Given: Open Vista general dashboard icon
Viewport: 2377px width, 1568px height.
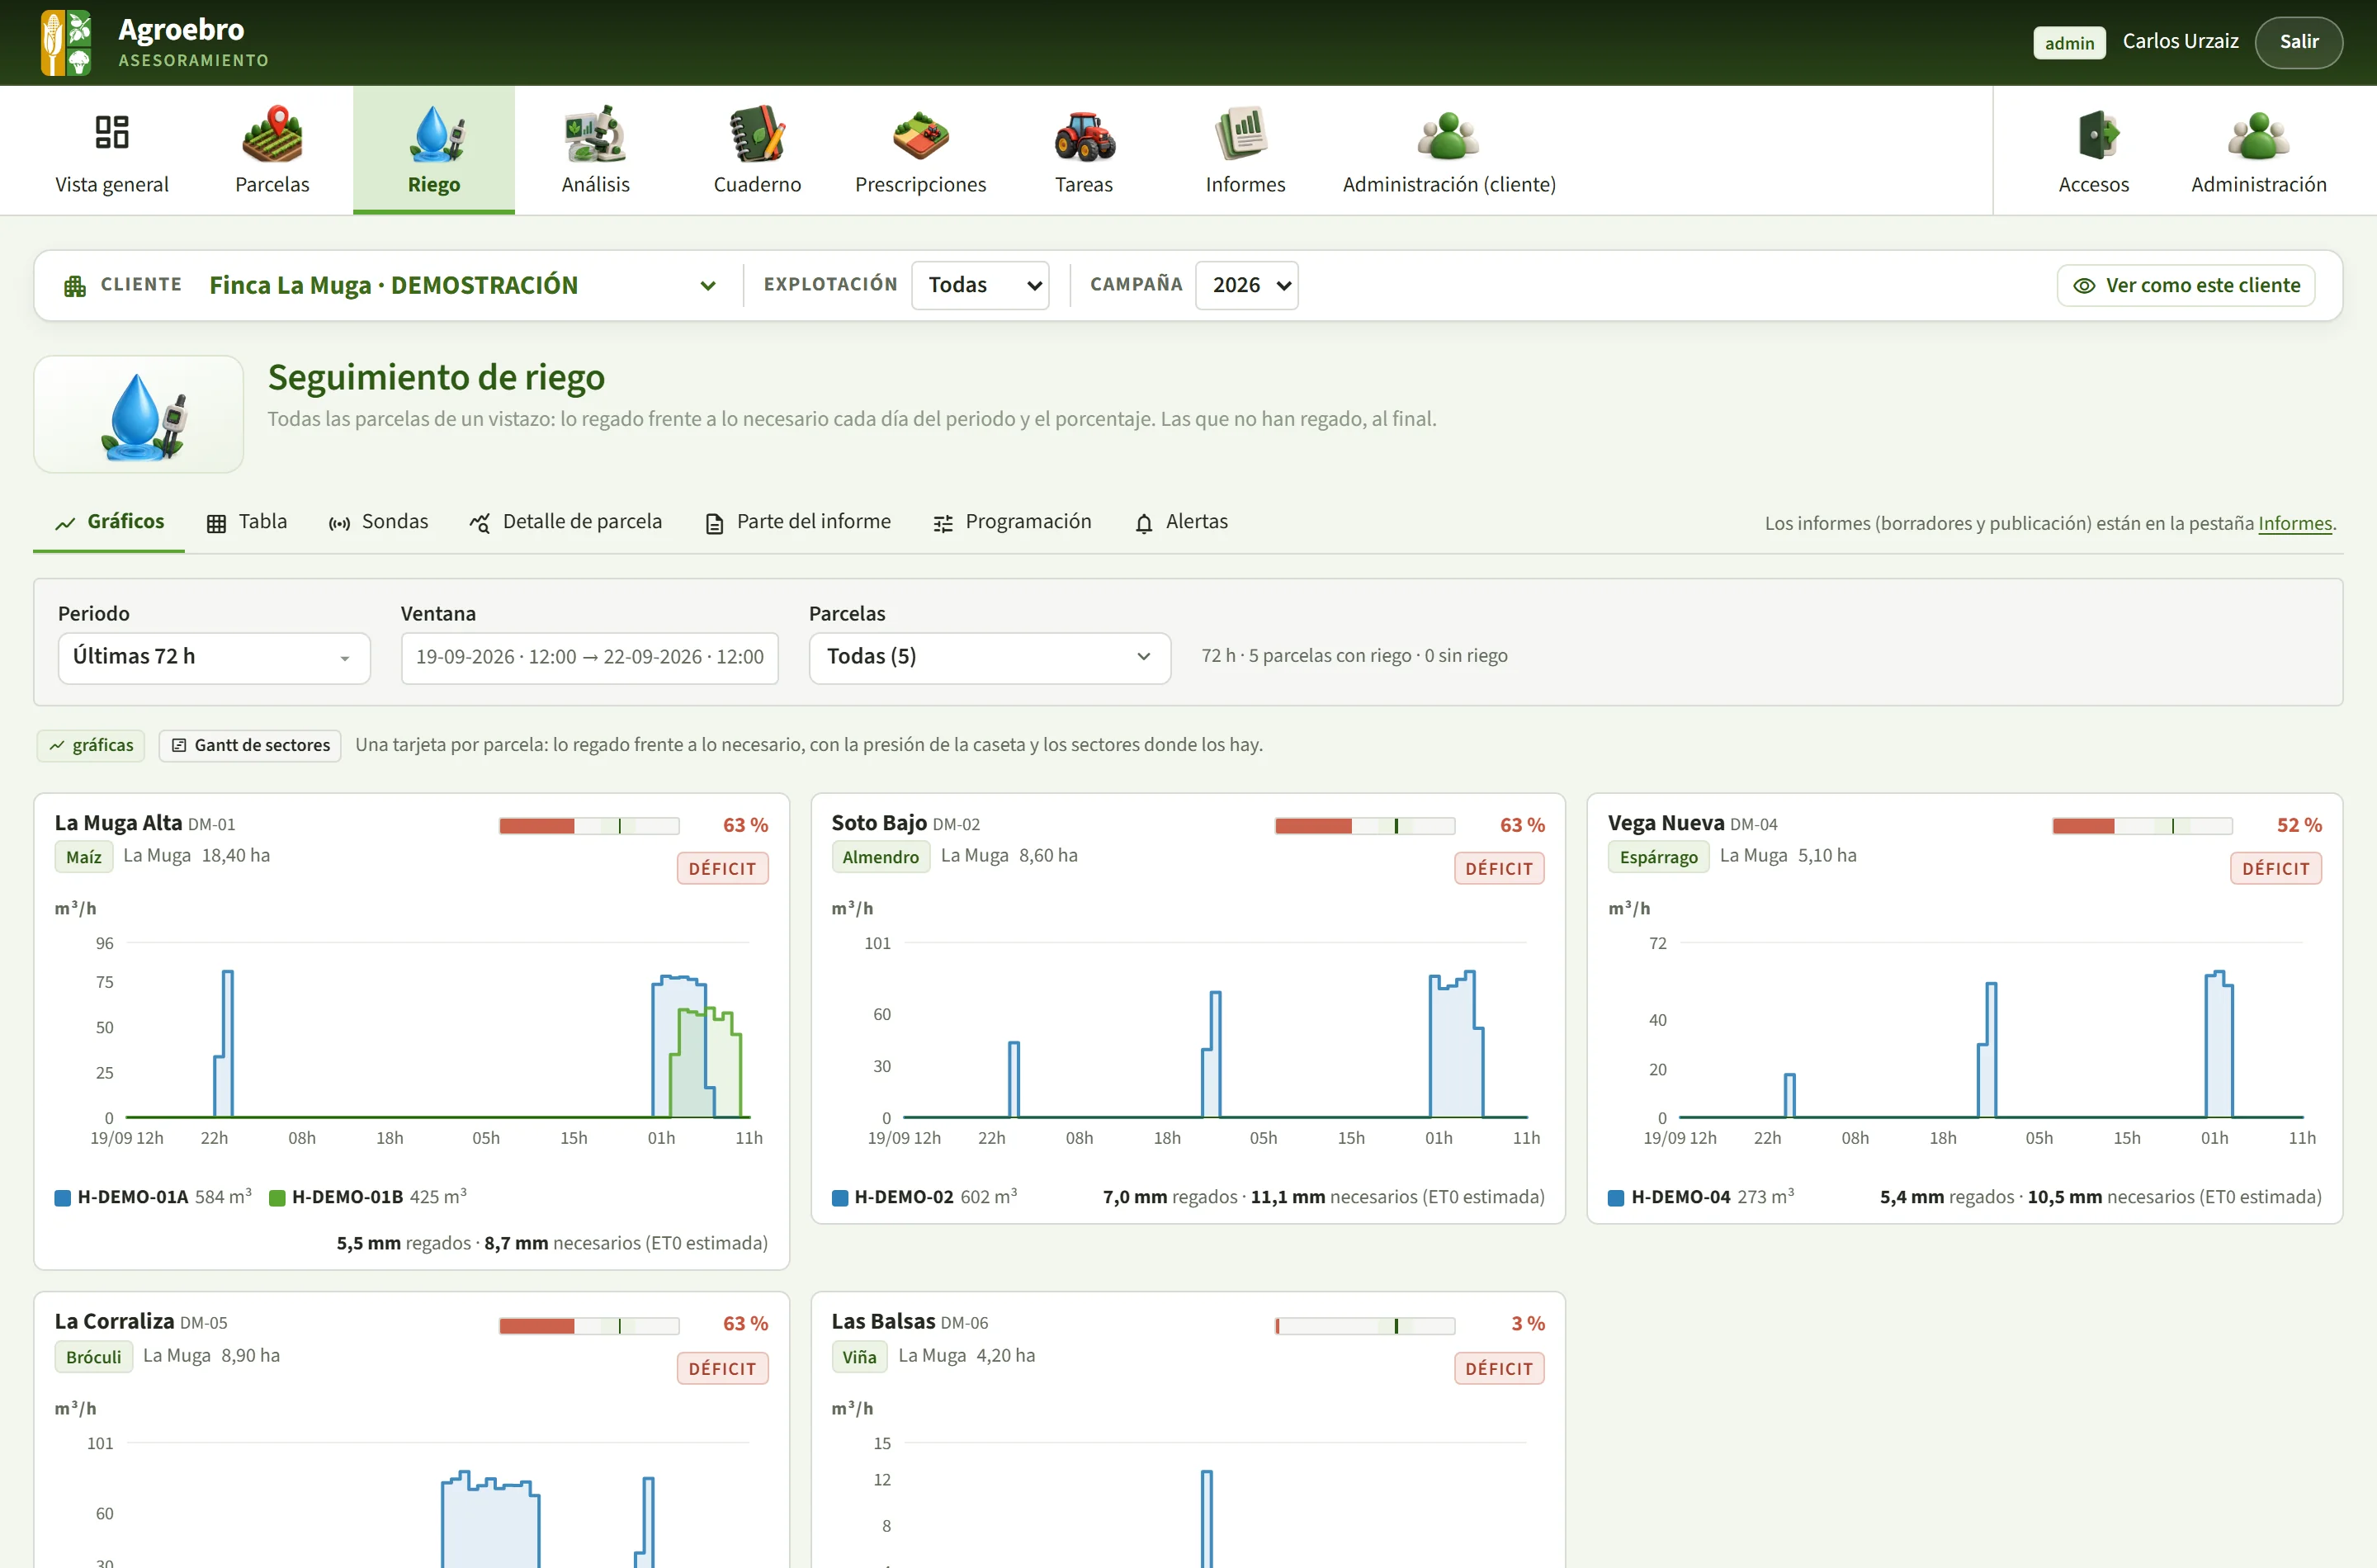Looking at the screenshot, I should (x=112, y=132).
